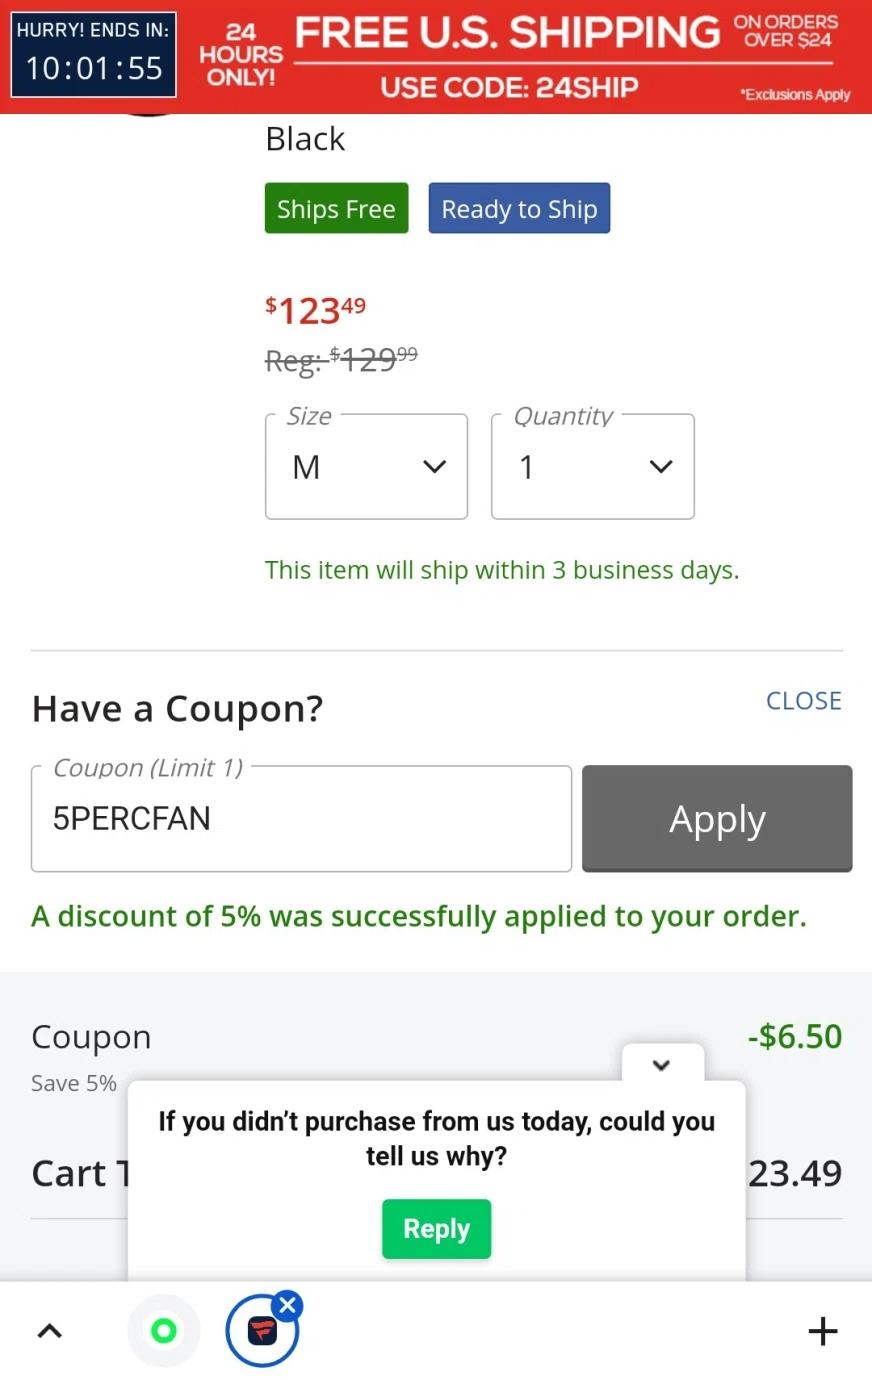Click the green Reply button
Viewport: 872px width, 1380px height.
436,1229
